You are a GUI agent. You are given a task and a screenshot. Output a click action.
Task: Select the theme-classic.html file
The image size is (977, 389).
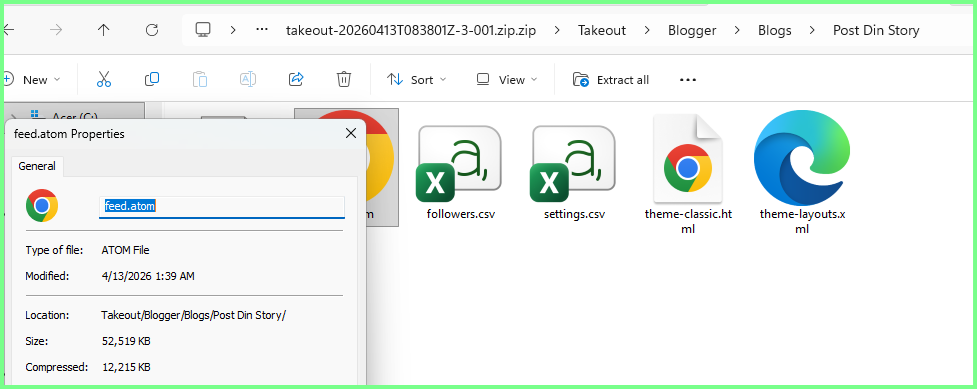(688, 174)
